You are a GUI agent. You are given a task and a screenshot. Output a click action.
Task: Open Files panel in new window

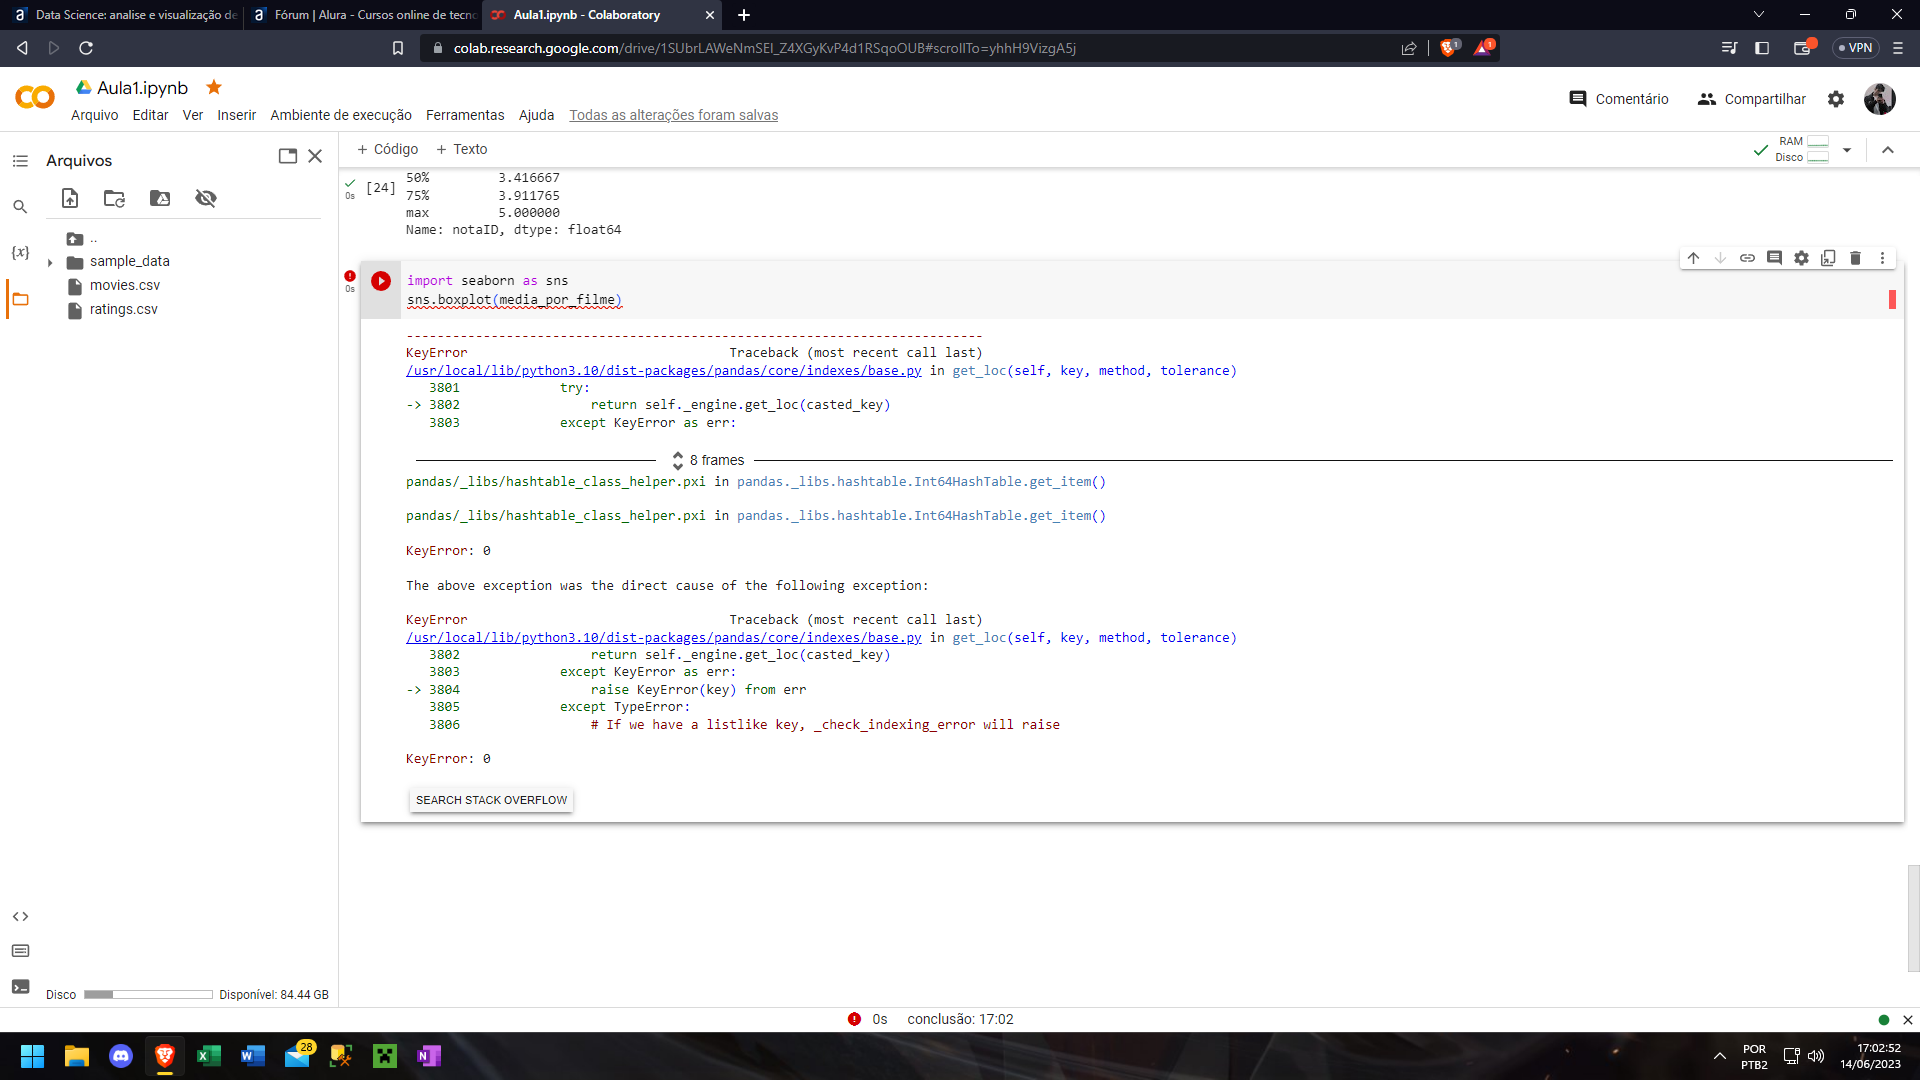click(x=288, y=156)
